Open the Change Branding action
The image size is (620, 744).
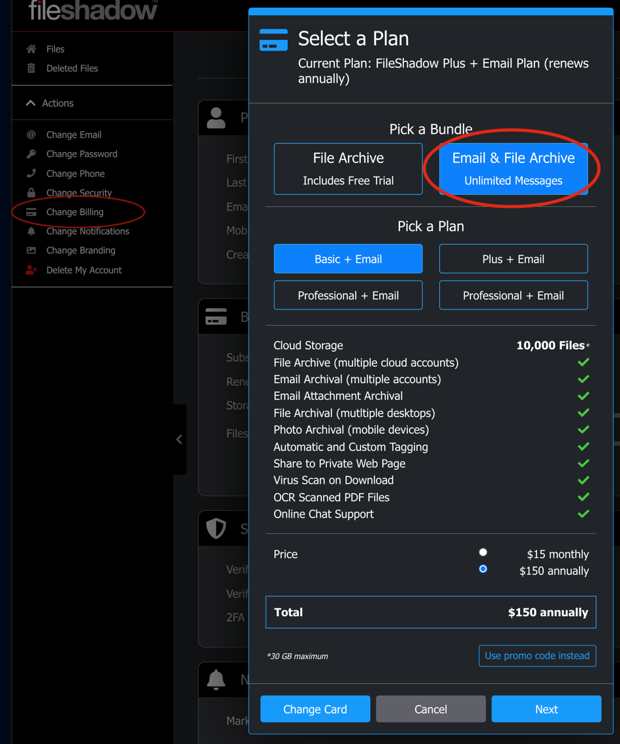click(x=81, y=250)
